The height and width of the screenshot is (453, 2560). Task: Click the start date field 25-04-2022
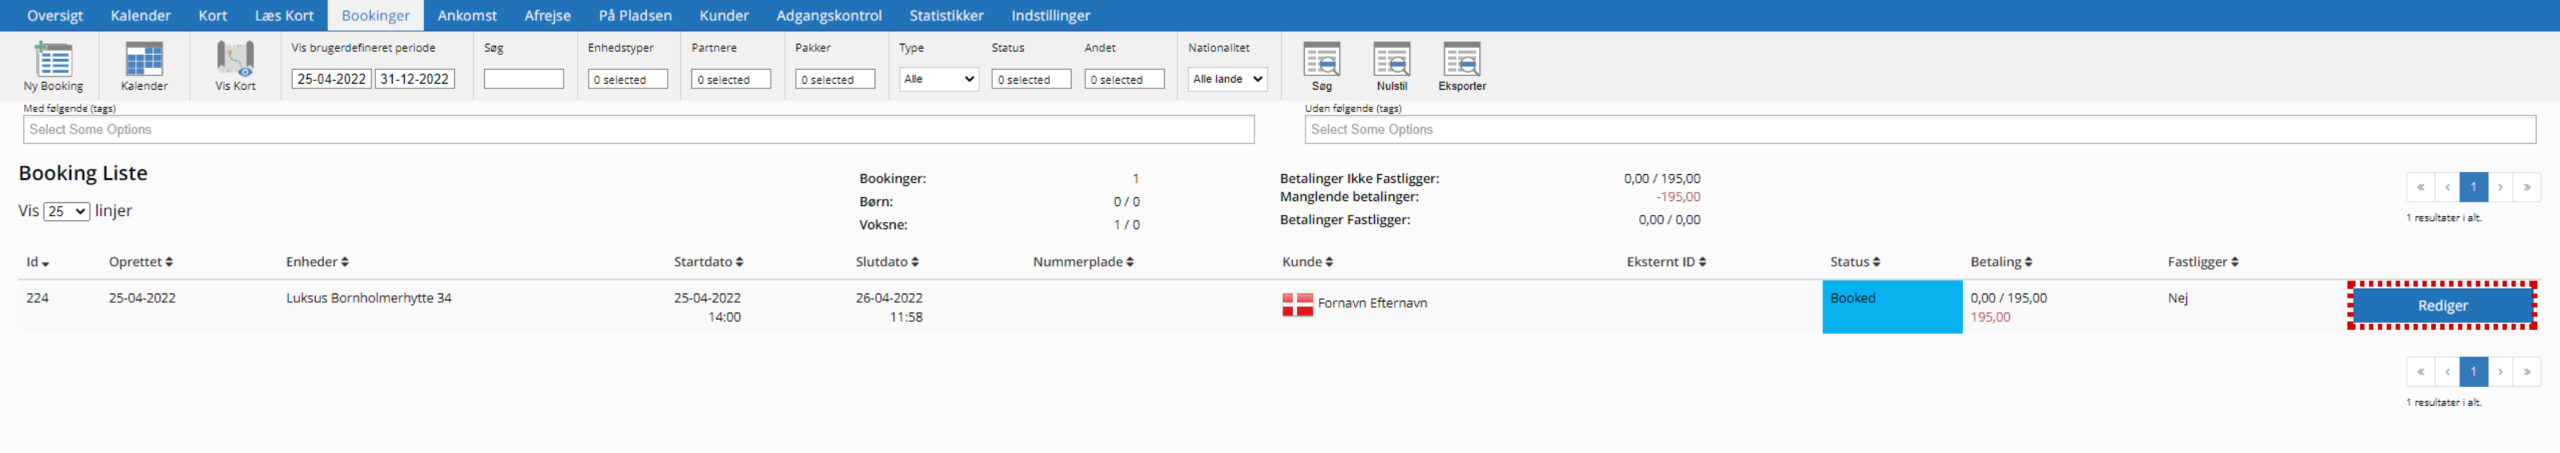(331, 79)
